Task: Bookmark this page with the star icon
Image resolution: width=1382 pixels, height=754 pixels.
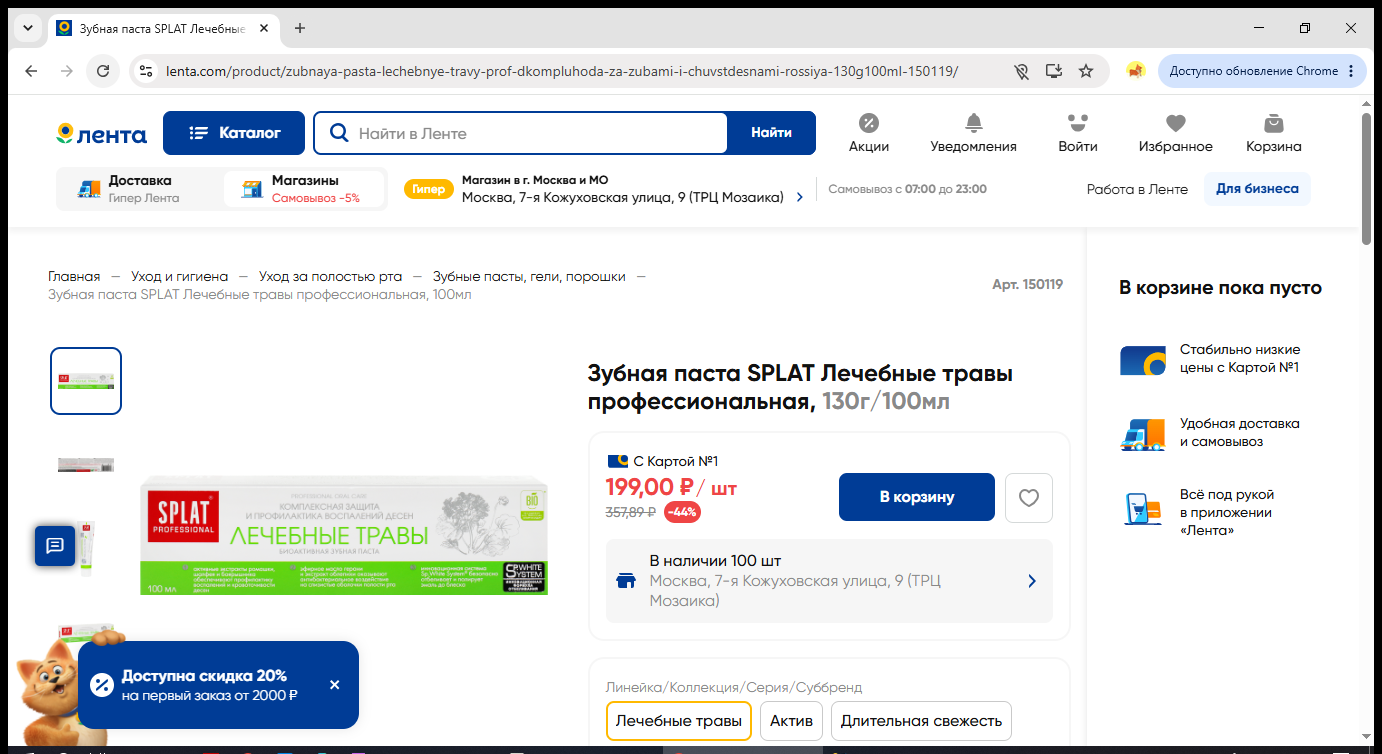Action: tap(1086, 71)
